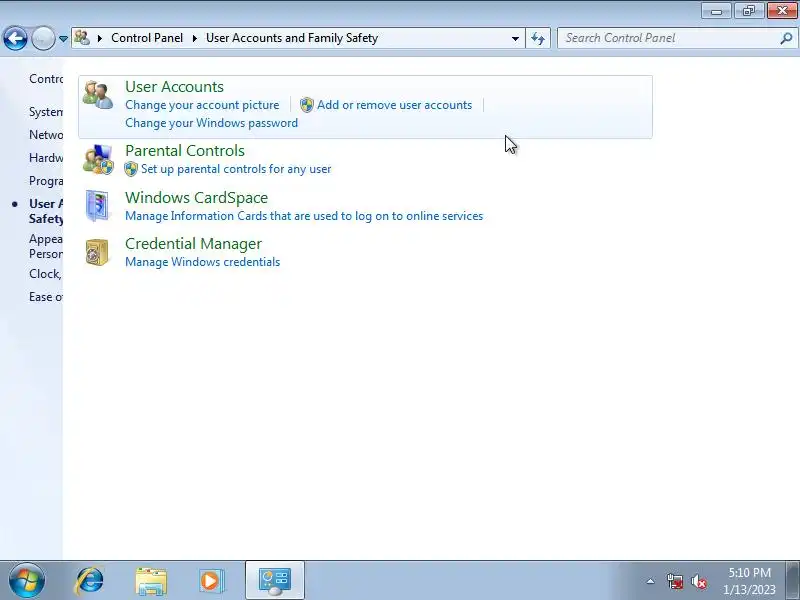Image resolution: width=800 pixels, height=600 pixels.
Task: Open Programs sidebar category
Action: 46,181
